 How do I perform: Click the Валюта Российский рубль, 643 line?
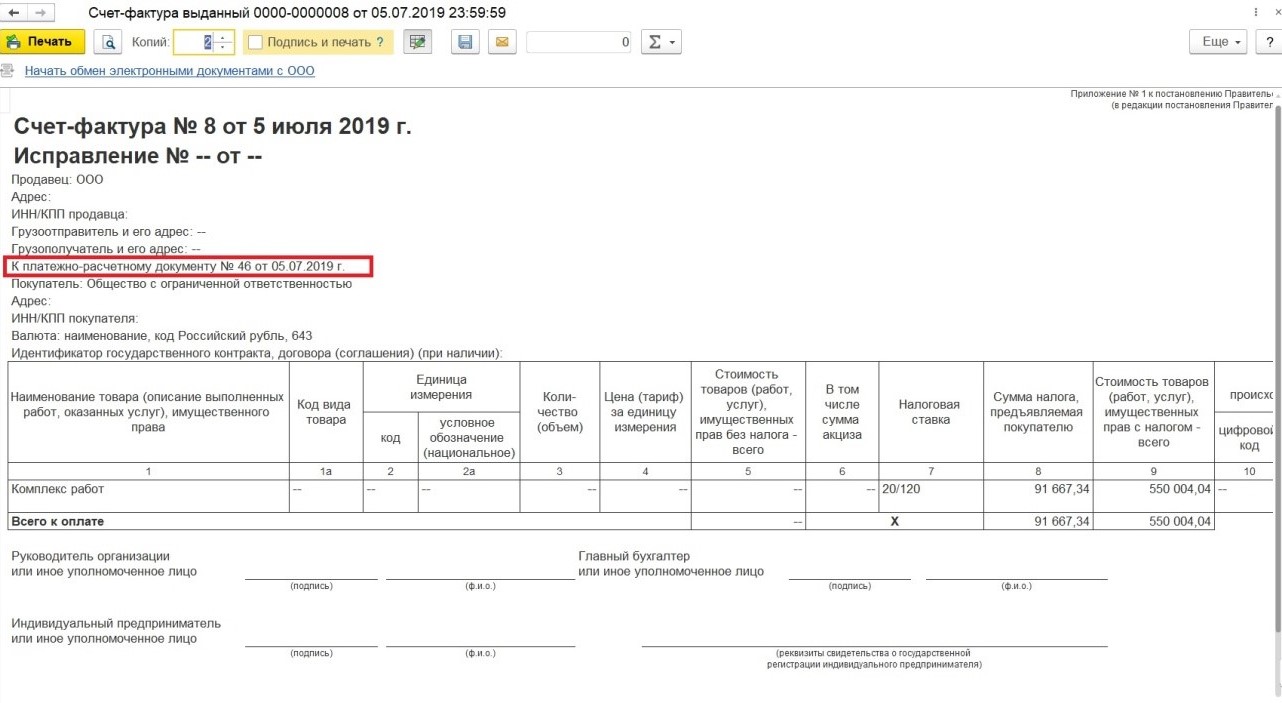(x=162, y=336)
